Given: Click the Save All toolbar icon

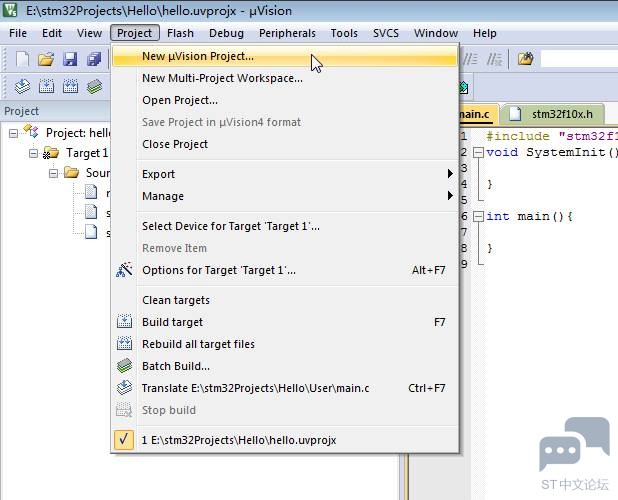Looking at the screenshot, I should pyautogui.click(x=94, y=59).
